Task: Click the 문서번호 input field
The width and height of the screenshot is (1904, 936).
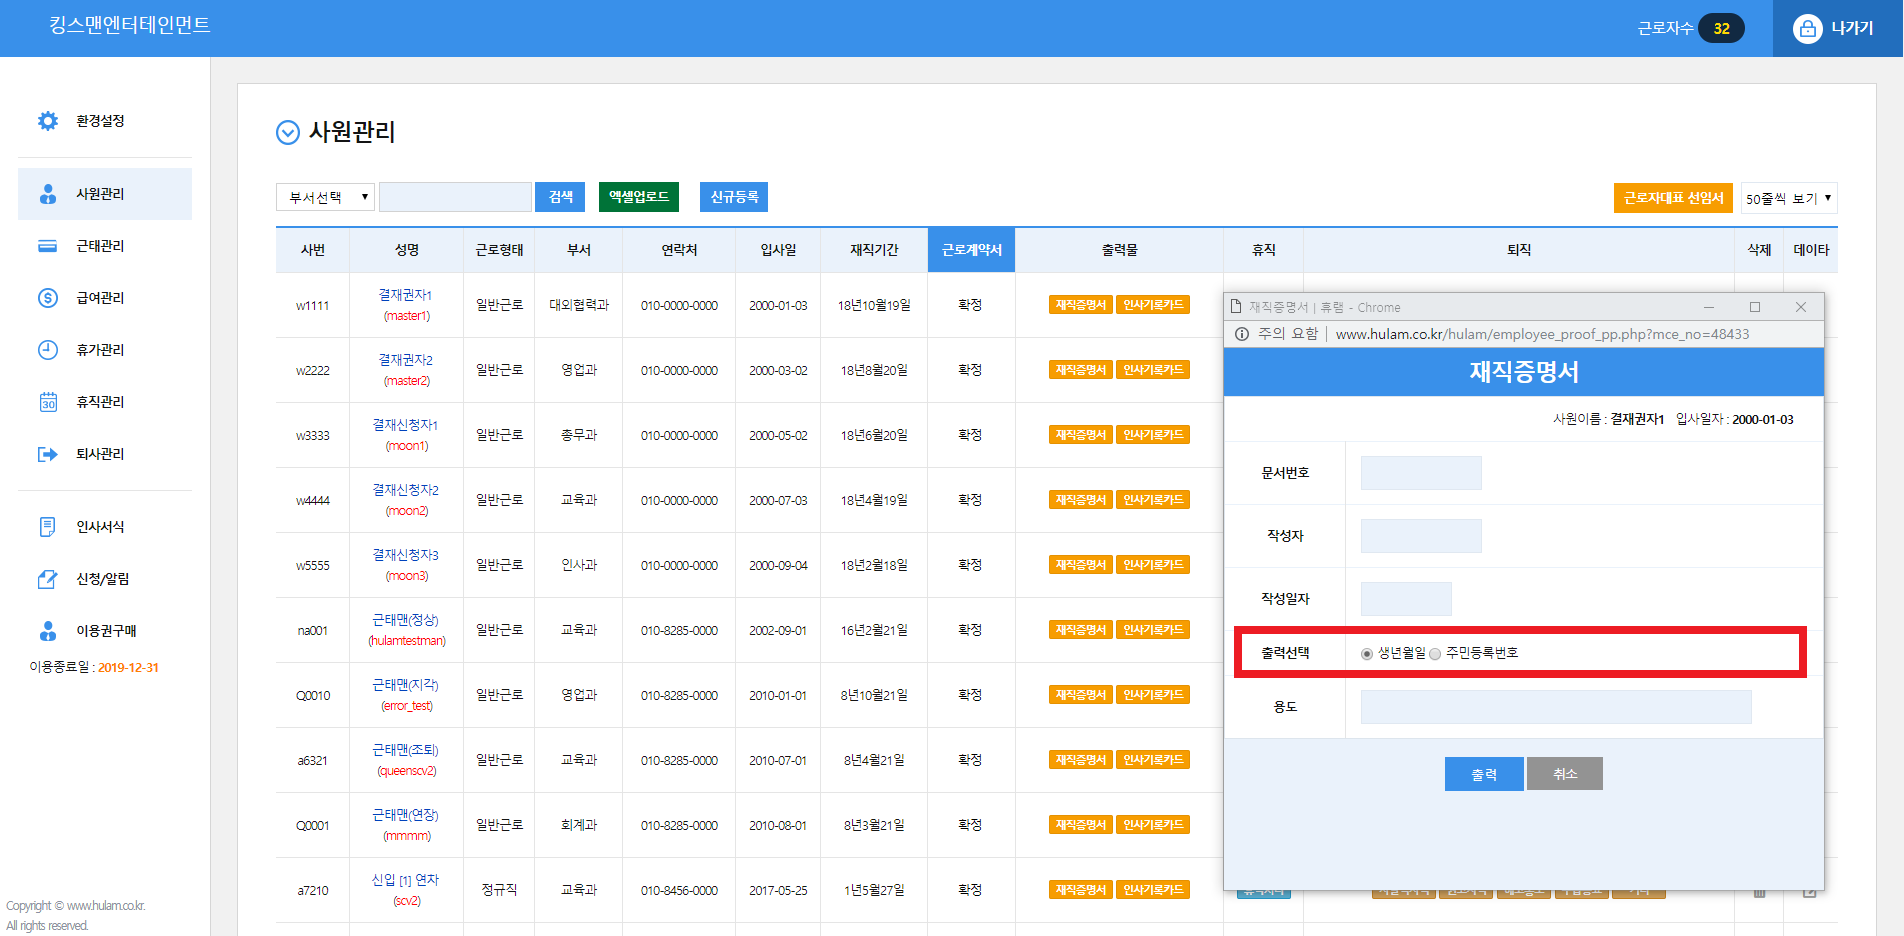Action: coord(1420,473)
